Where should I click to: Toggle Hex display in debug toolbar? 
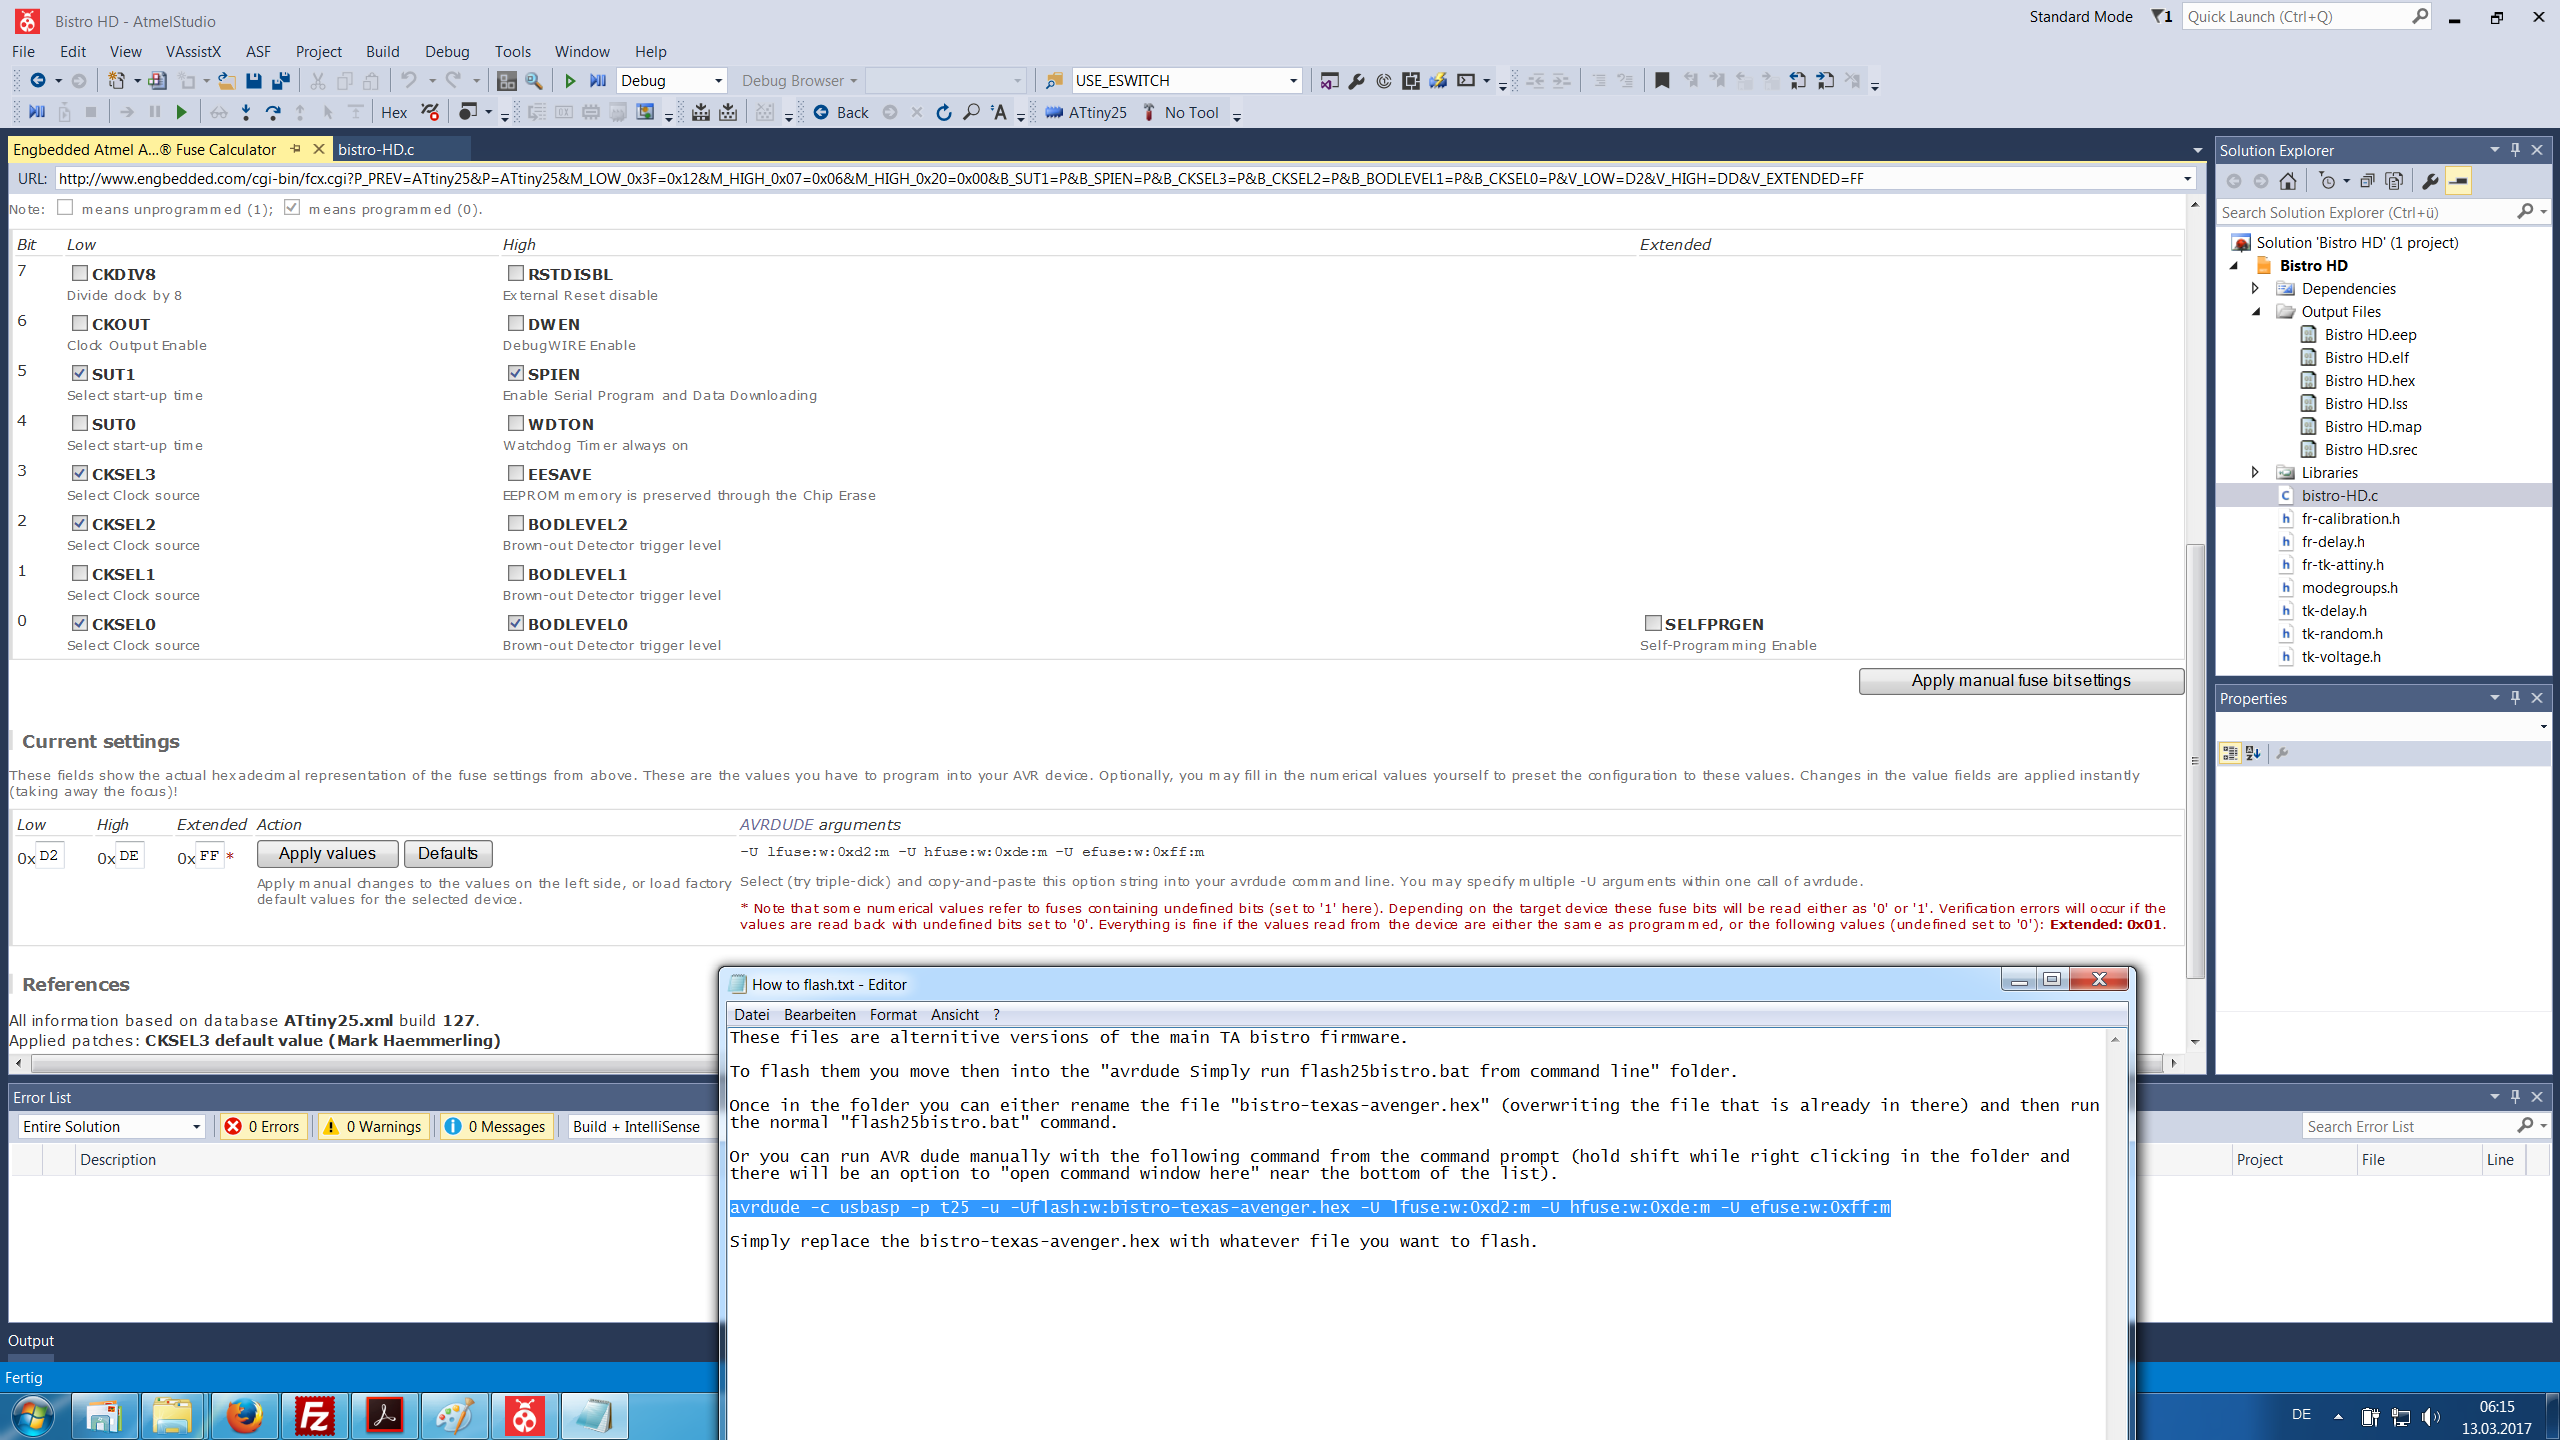[394, 113]
